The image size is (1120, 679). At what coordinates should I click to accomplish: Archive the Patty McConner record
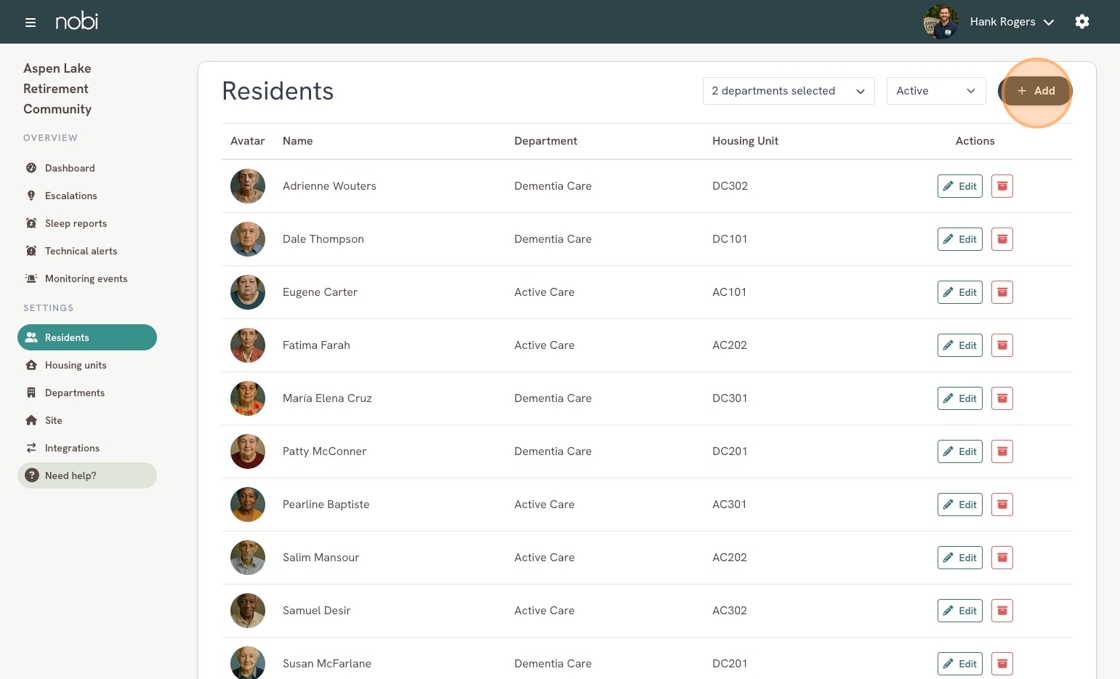(x=1002, y=451)
